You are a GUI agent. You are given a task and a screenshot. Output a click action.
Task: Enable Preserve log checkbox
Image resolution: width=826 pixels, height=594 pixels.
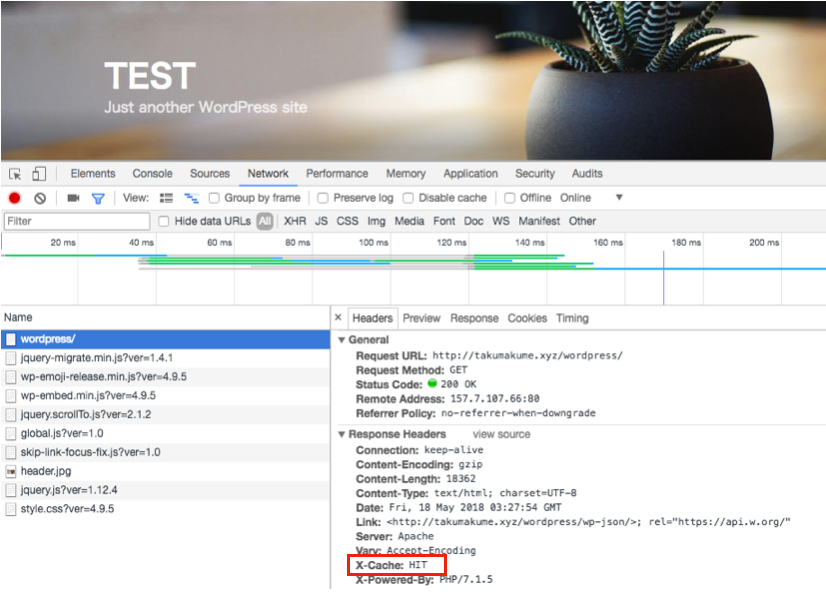323,198
